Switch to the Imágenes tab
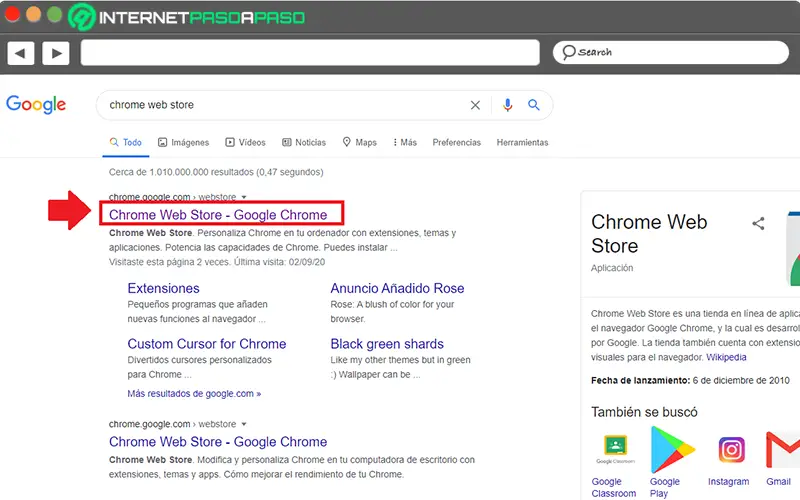800x500 pixels. (183, 142)
